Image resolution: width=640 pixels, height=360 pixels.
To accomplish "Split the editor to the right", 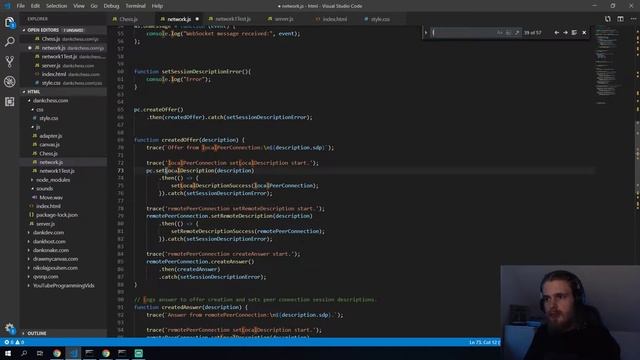I will click(620, 19).
